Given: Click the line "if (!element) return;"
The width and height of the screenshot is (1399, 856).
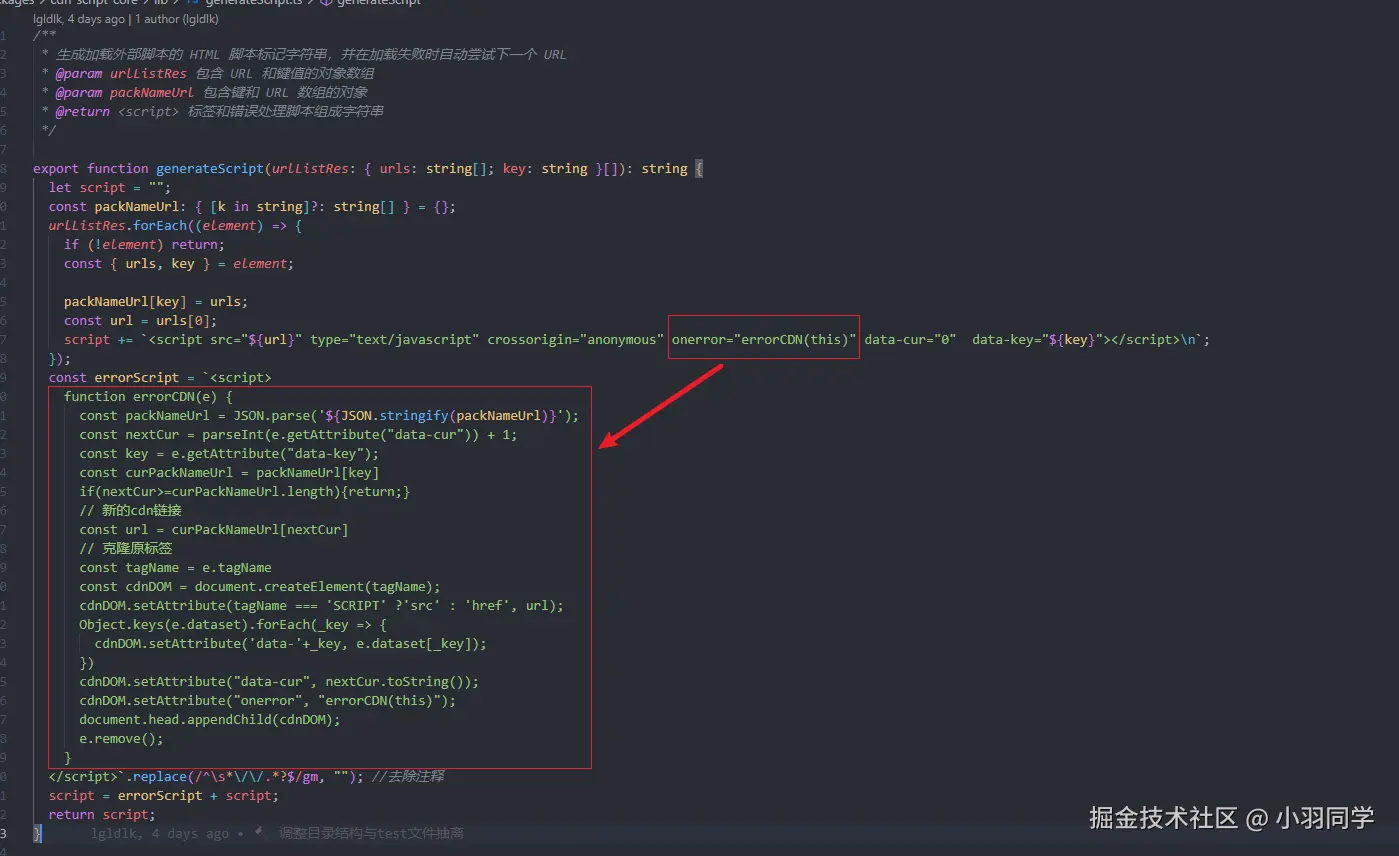Looking at the screenshot, I should 144,244.
